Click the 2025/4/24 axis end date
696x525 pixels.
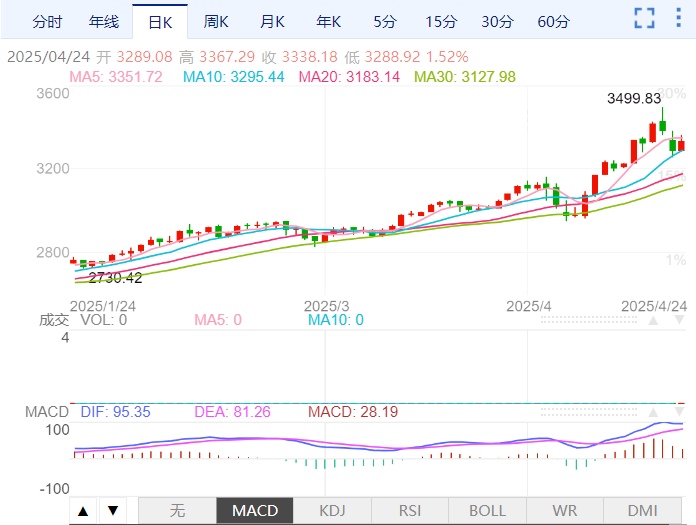[654, 306]
